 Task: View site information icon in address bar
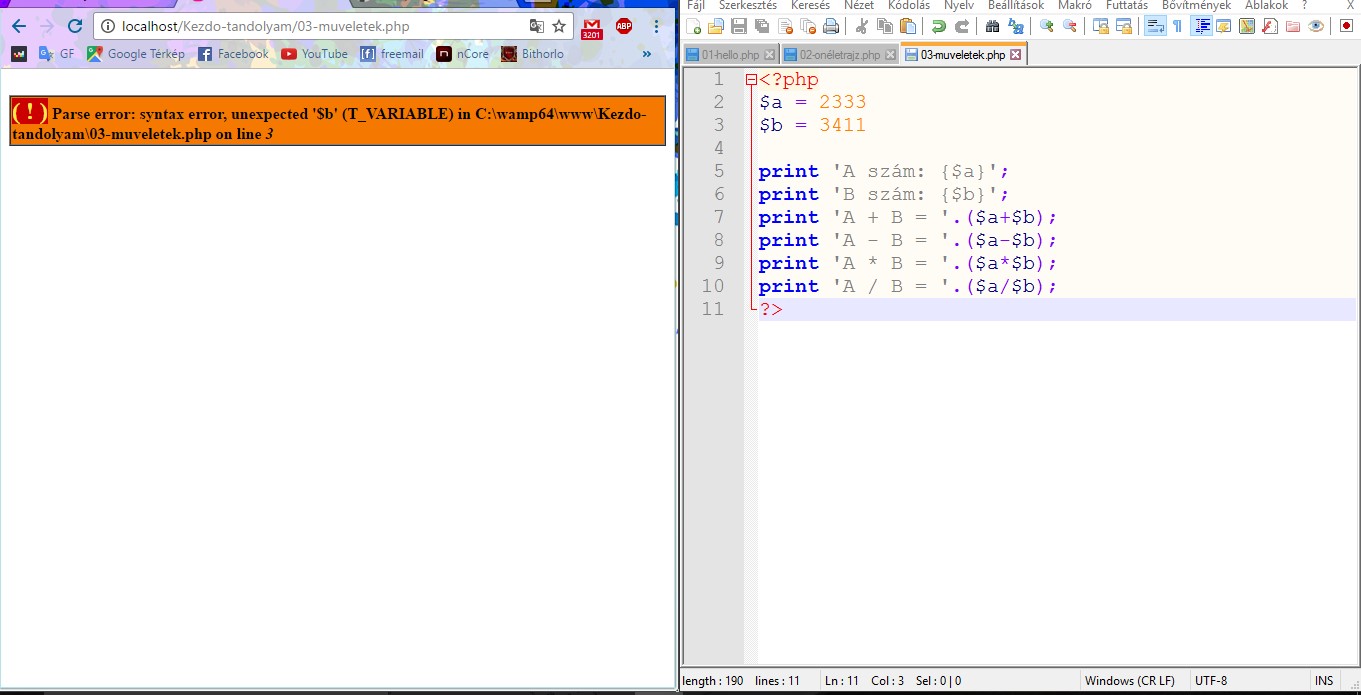108,26
